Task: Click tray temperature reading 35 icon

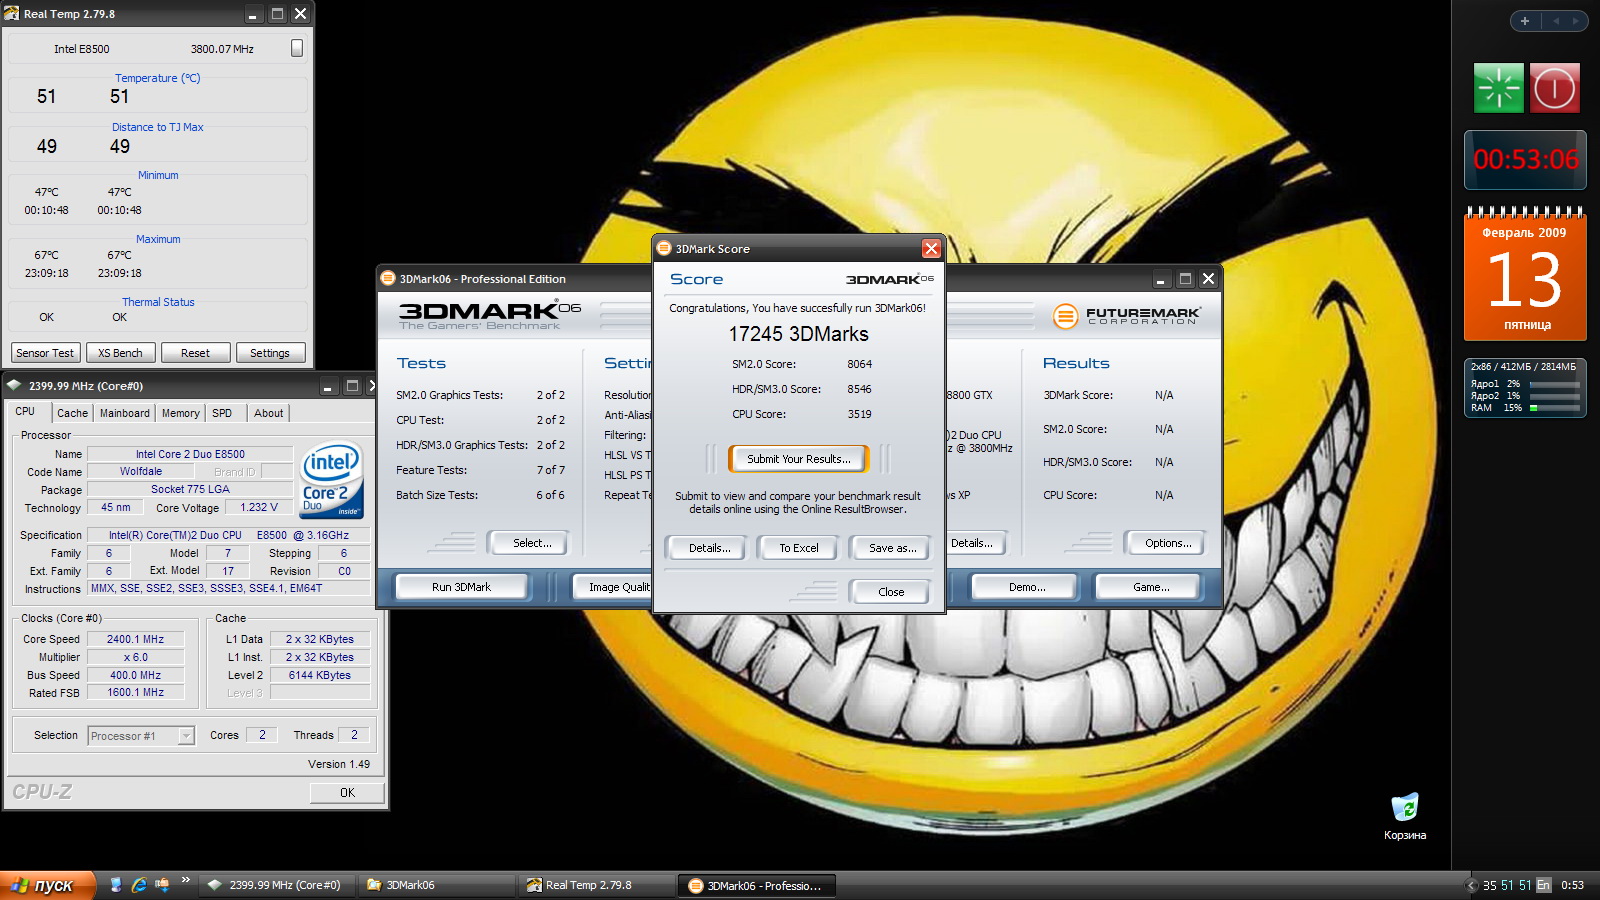Action: click(x=1490, y=885)
